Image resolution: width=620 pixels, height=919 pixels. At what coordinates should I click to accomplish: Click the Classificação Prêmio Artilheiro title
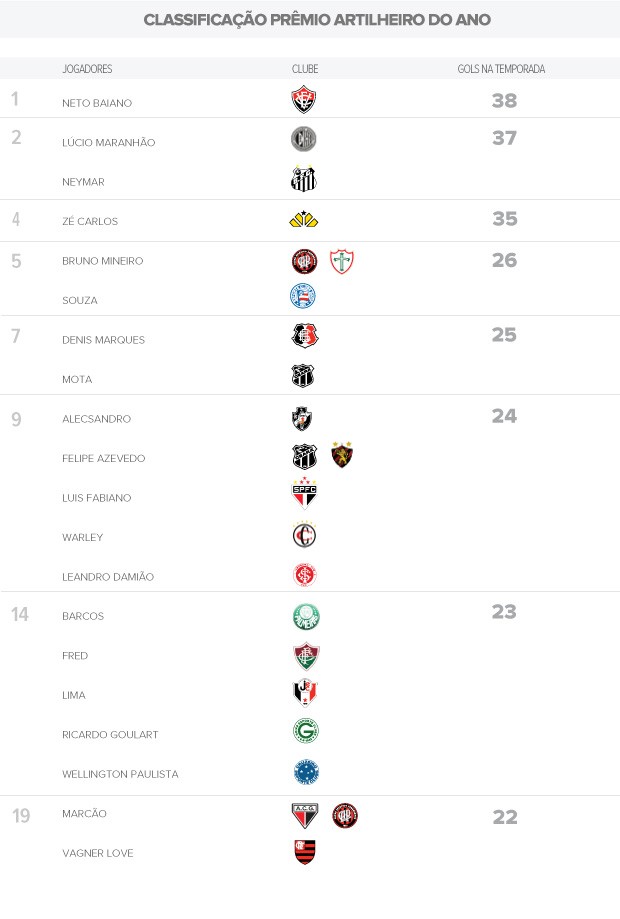pyautogui.click(x=317, y=20)
